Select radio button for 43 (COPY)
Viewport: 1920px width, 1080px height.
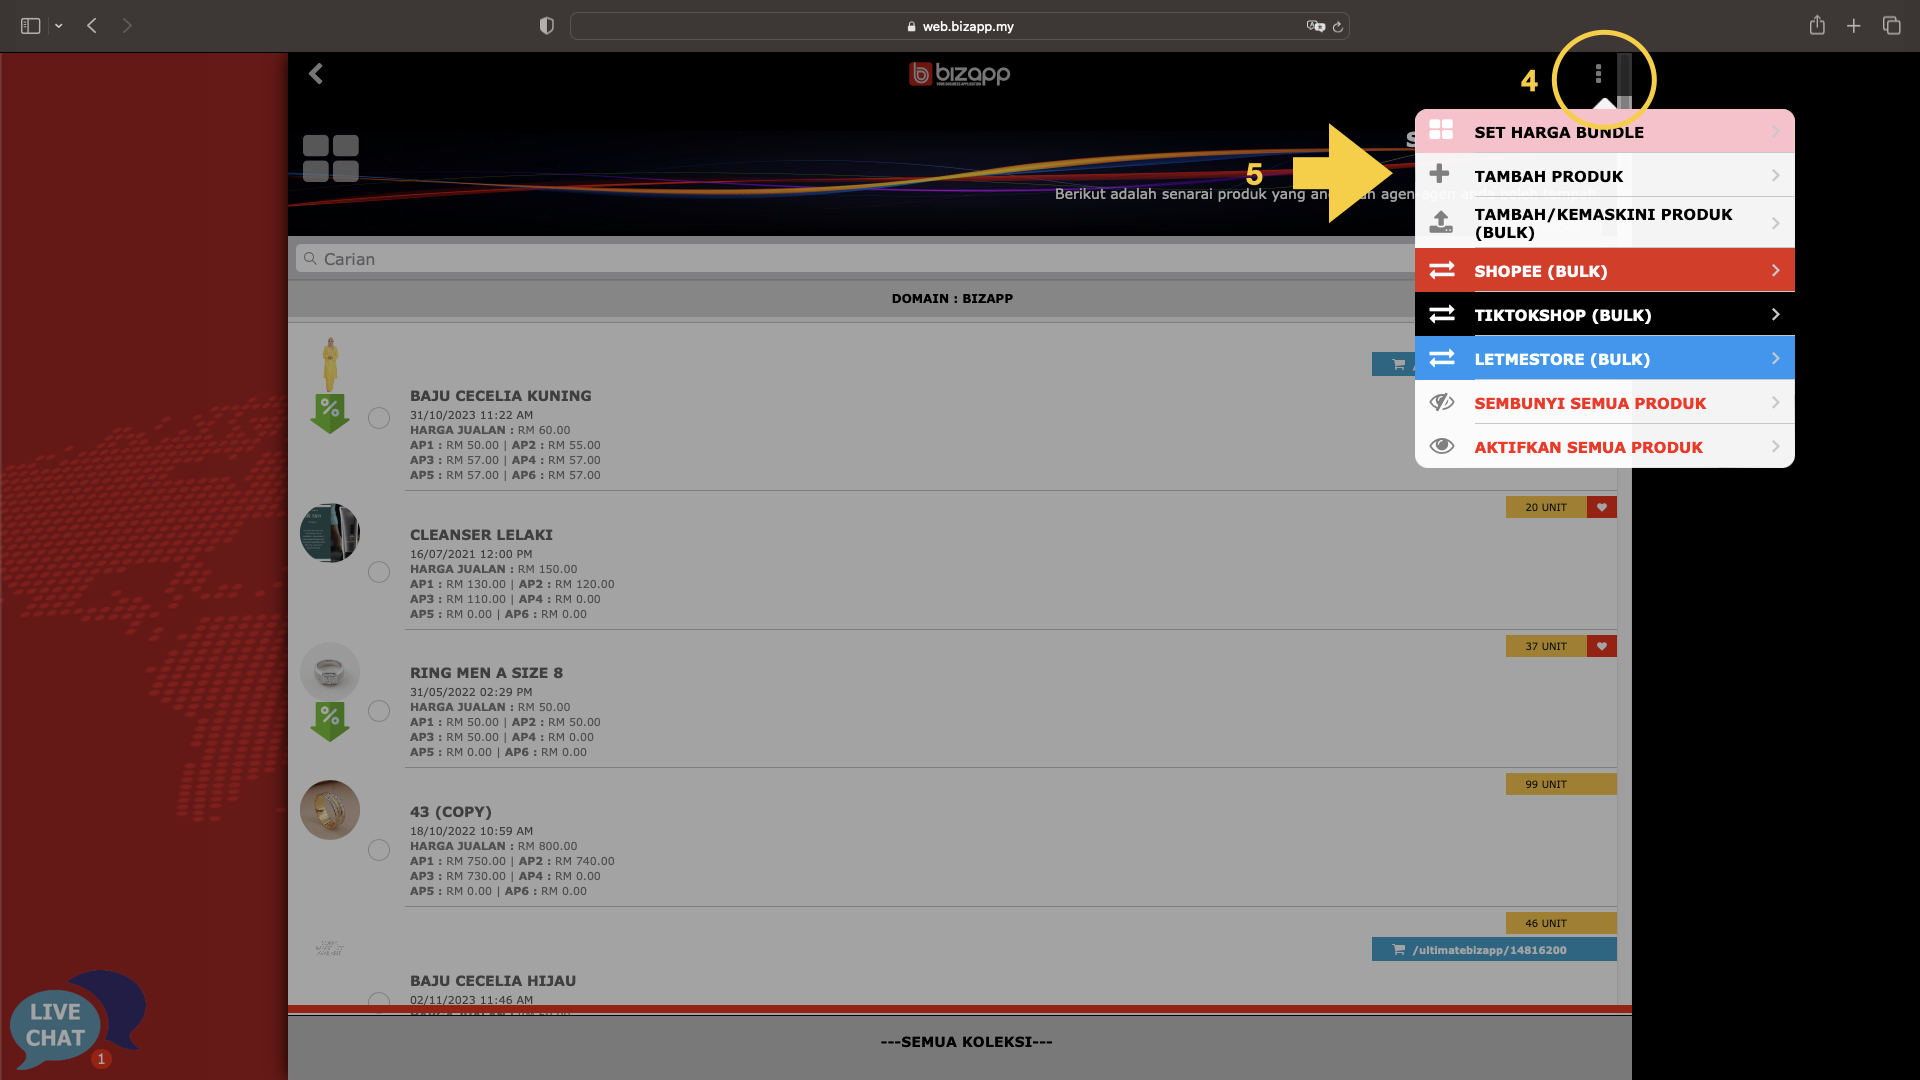click(x=379, y=850)
